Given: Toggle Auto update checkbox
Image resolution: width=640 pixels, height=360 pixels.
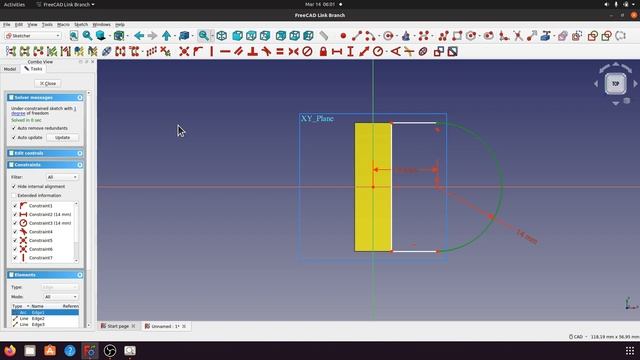Looking at the screenshot, I should coord(14,138).
